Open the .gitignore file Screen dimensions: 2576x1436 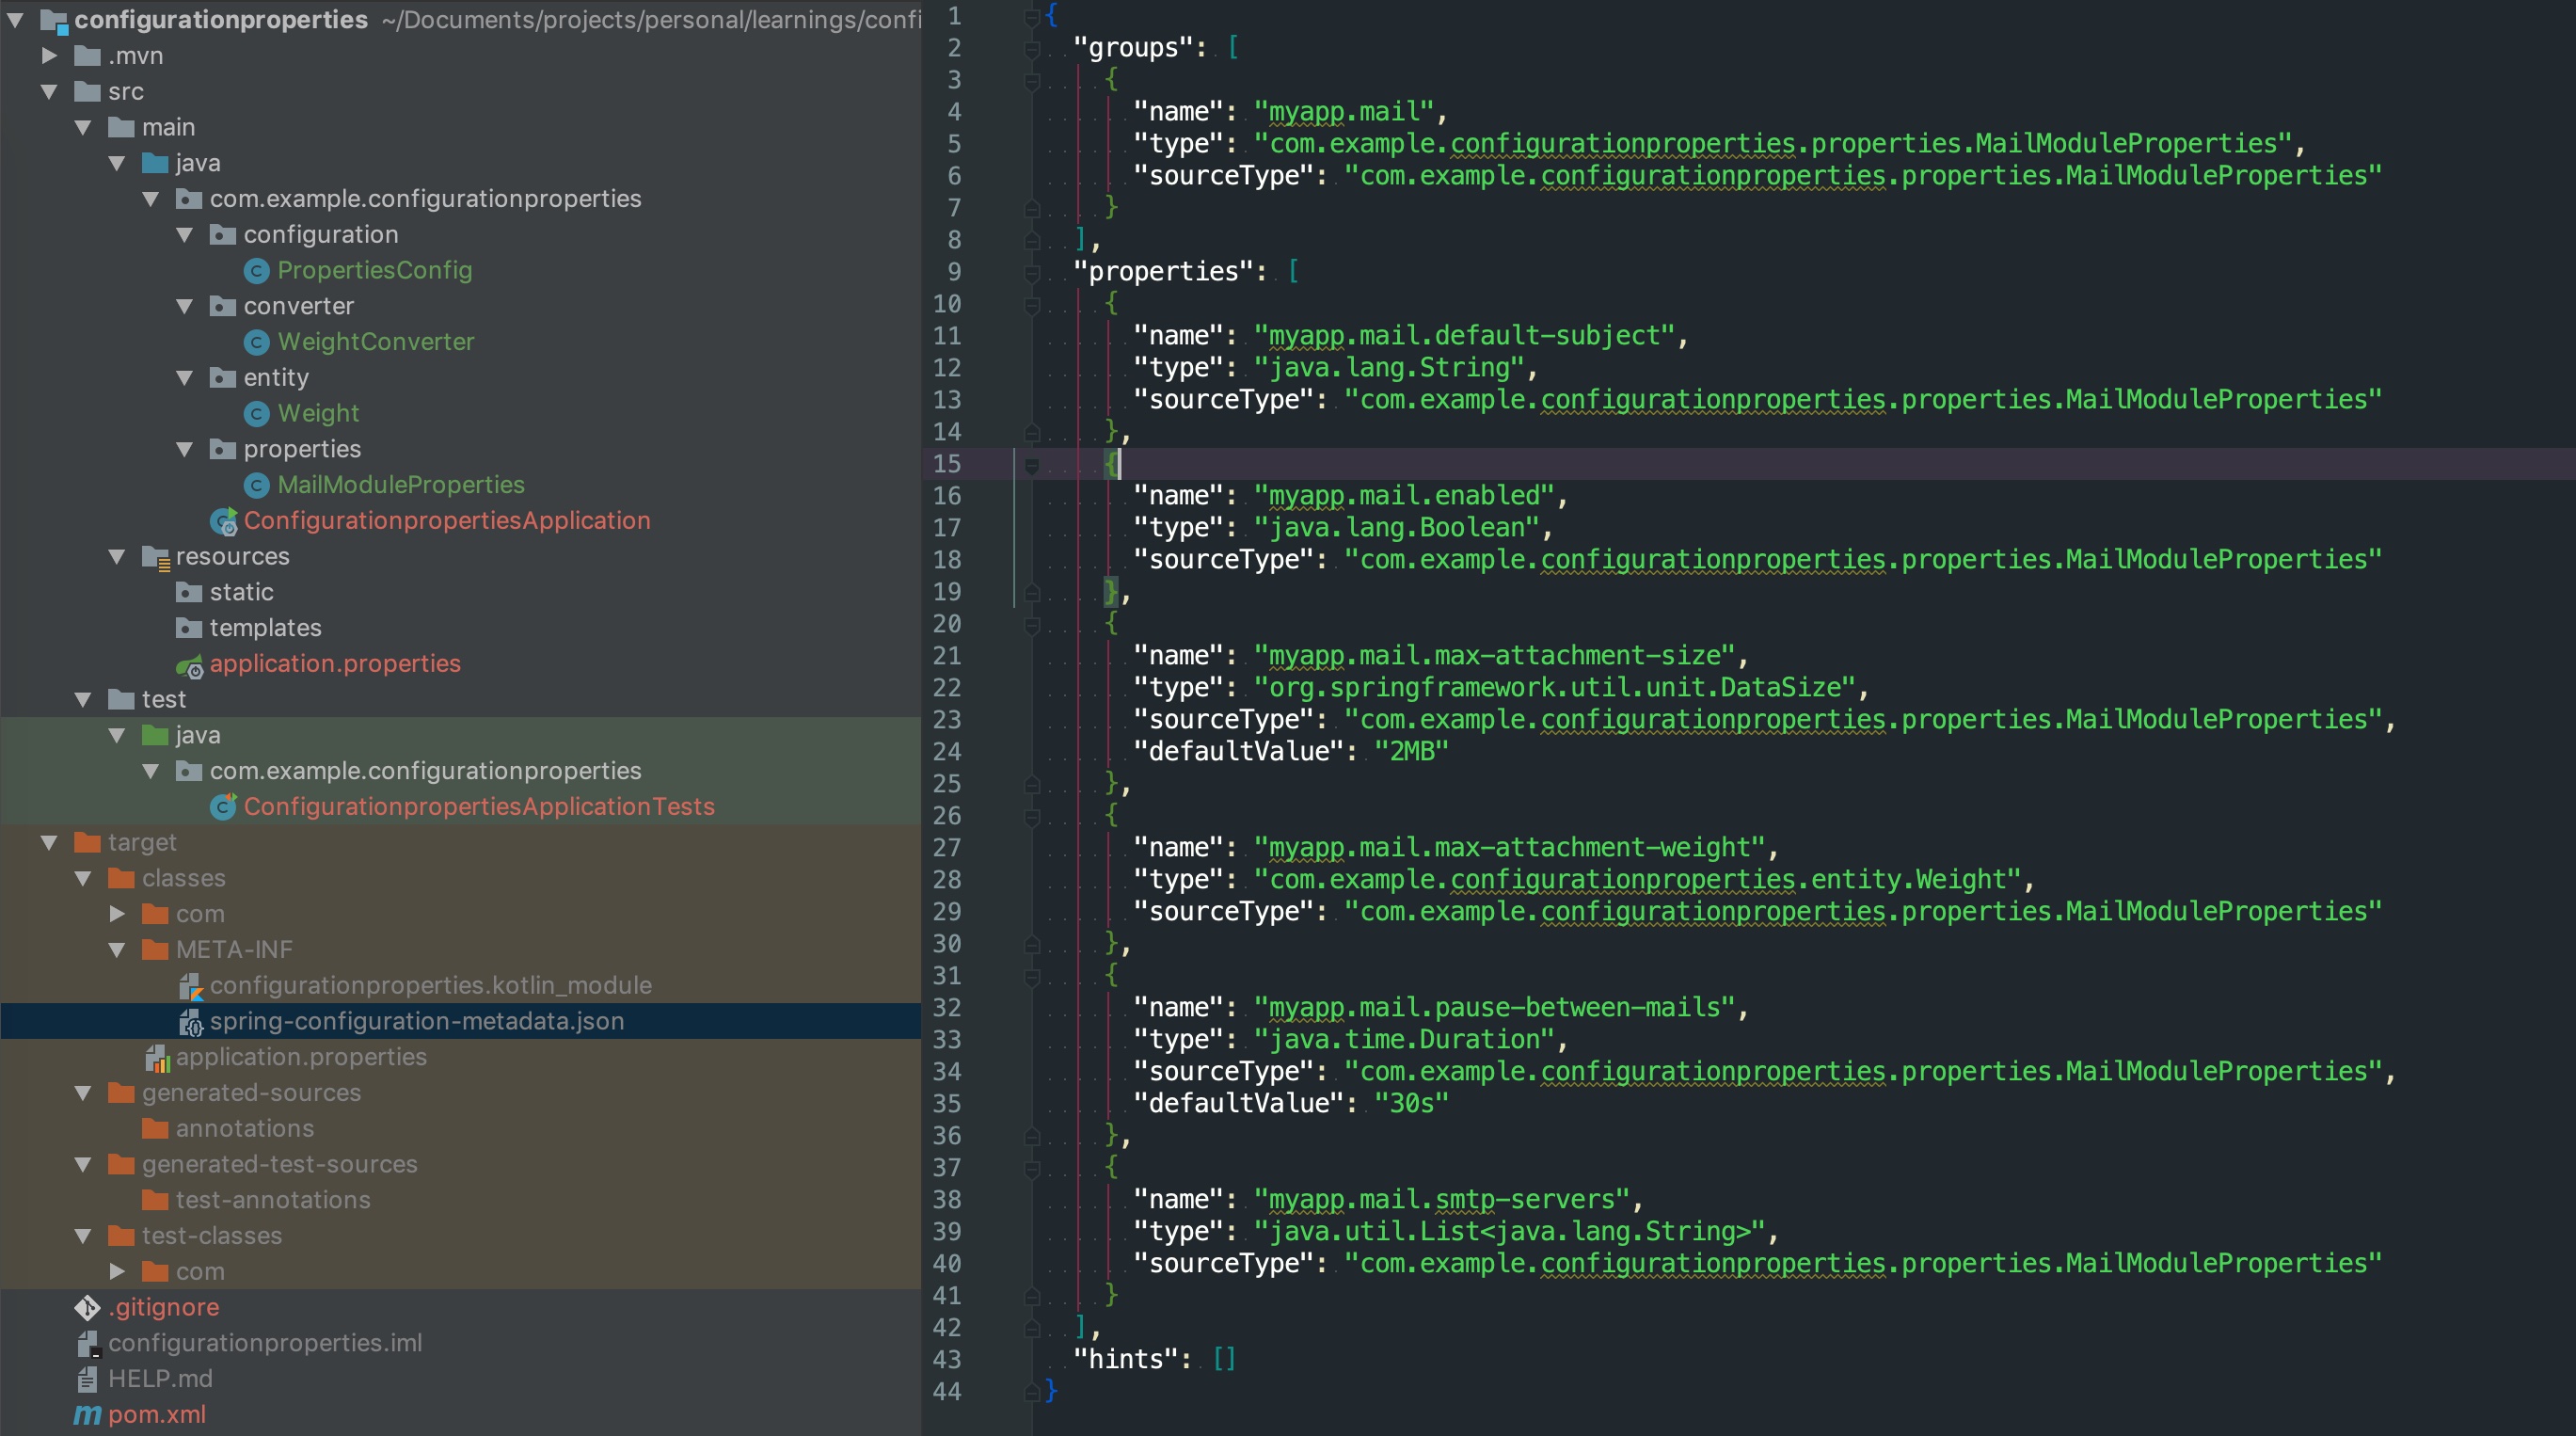click(x=168, y=1305)
